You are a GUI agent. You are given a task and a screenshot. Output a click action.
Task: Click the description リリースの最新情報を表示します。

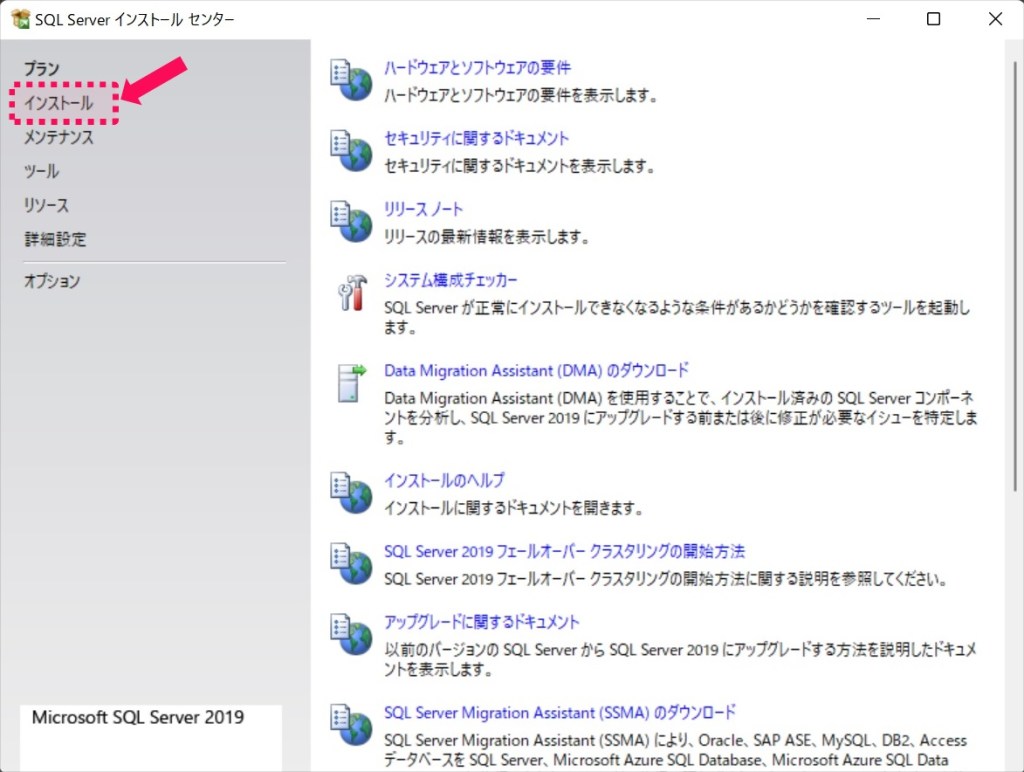click(487, 236)
